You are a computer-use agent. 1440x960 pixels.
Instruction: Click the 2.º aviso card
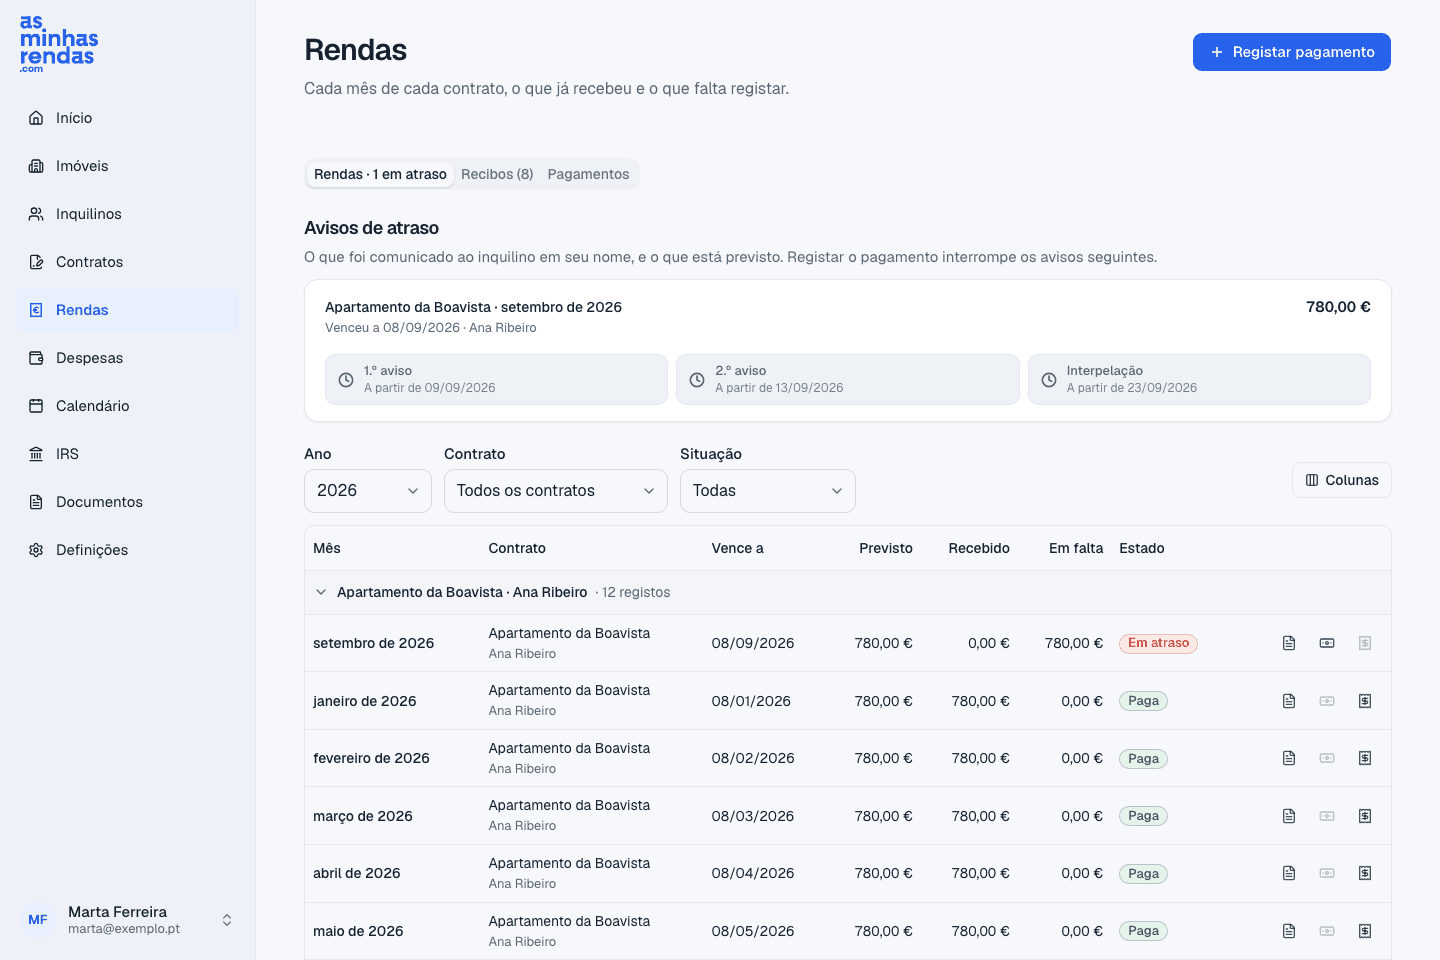coord(848,379)
